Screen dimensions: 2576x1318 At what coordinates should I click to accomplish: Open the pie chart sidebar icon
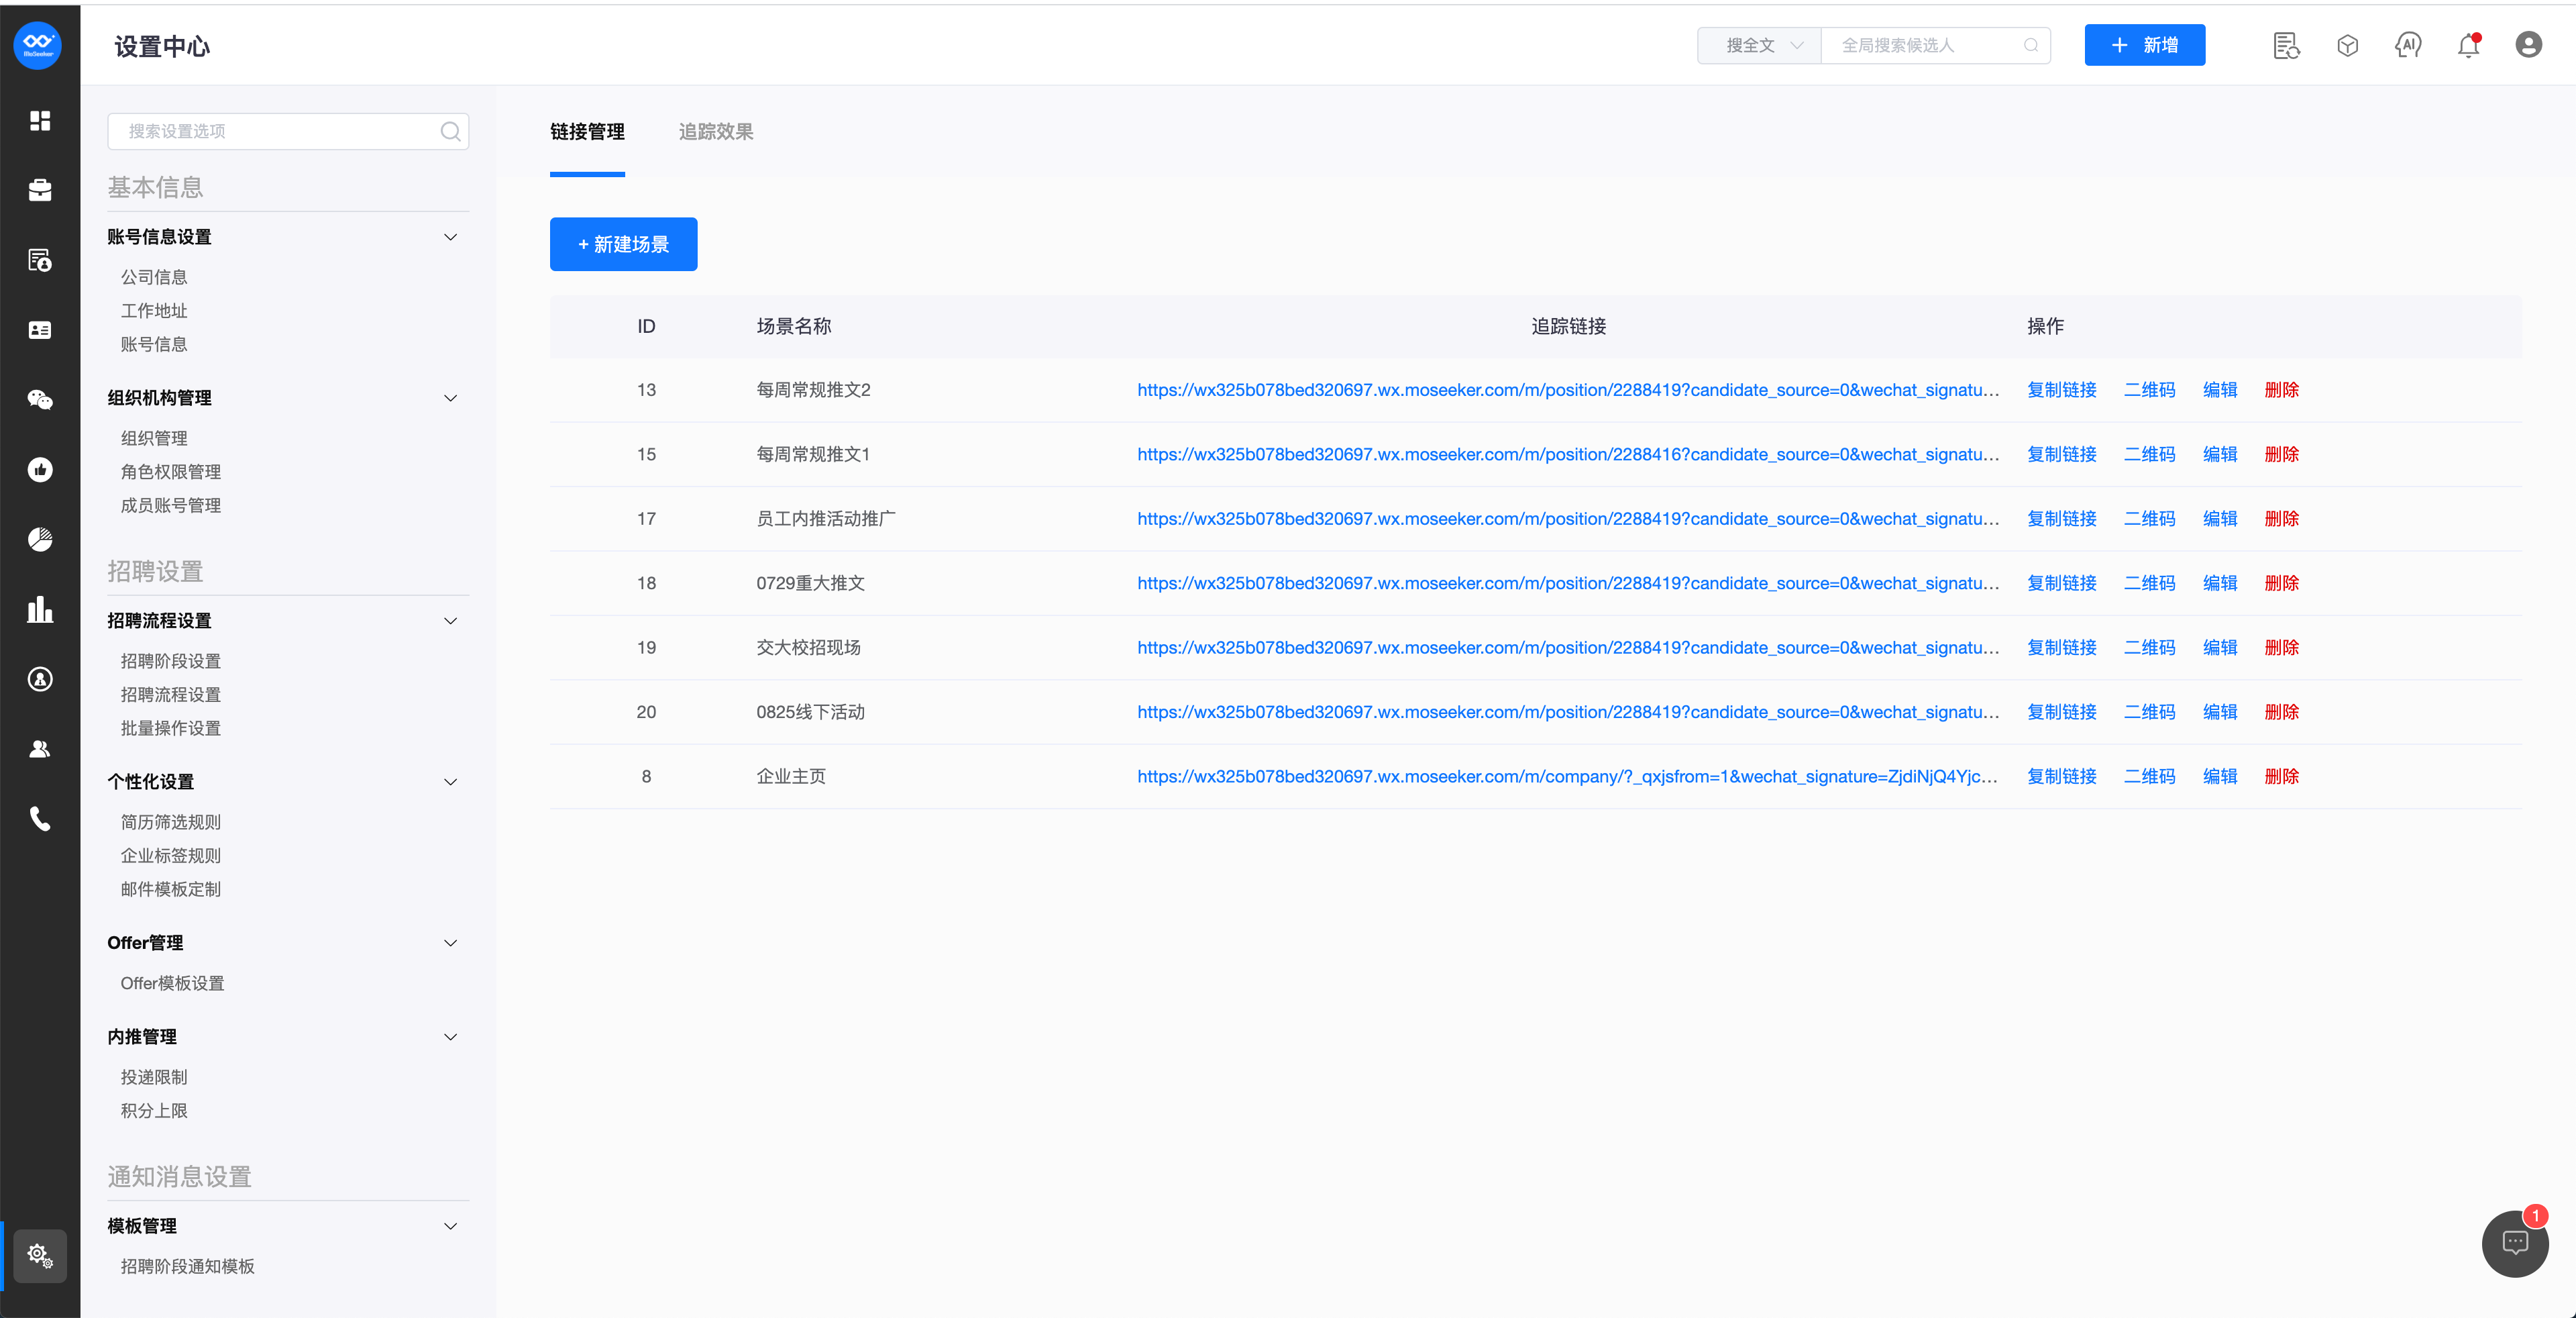40,539
